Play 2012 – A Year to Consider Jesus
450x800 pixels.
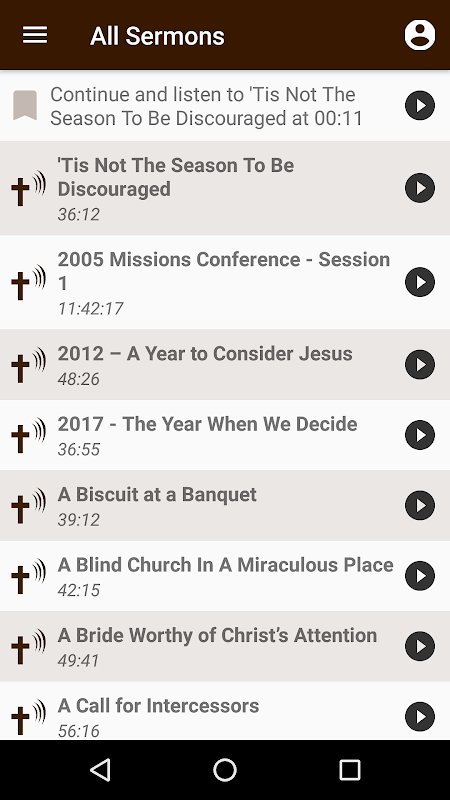coord(420,365)
